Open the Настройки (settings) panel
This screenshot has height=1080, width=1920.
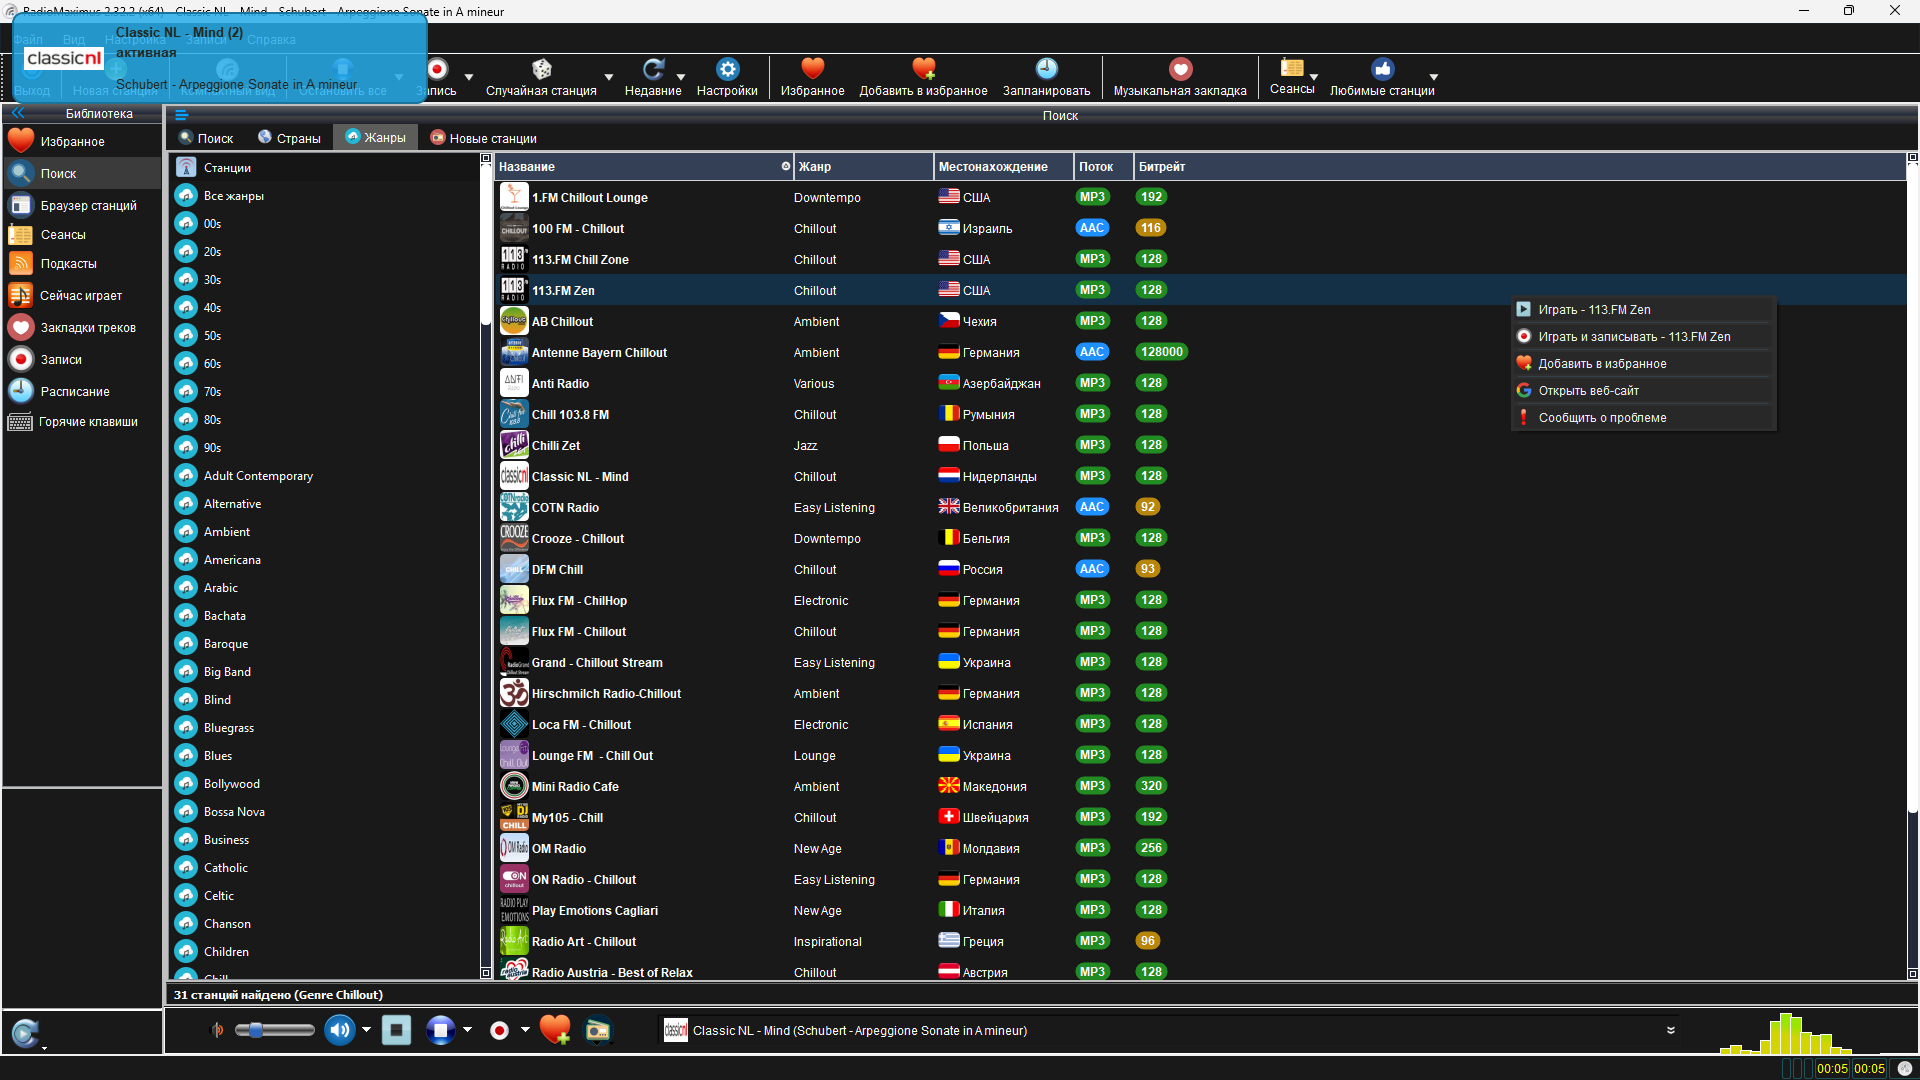tap(727, 77)
